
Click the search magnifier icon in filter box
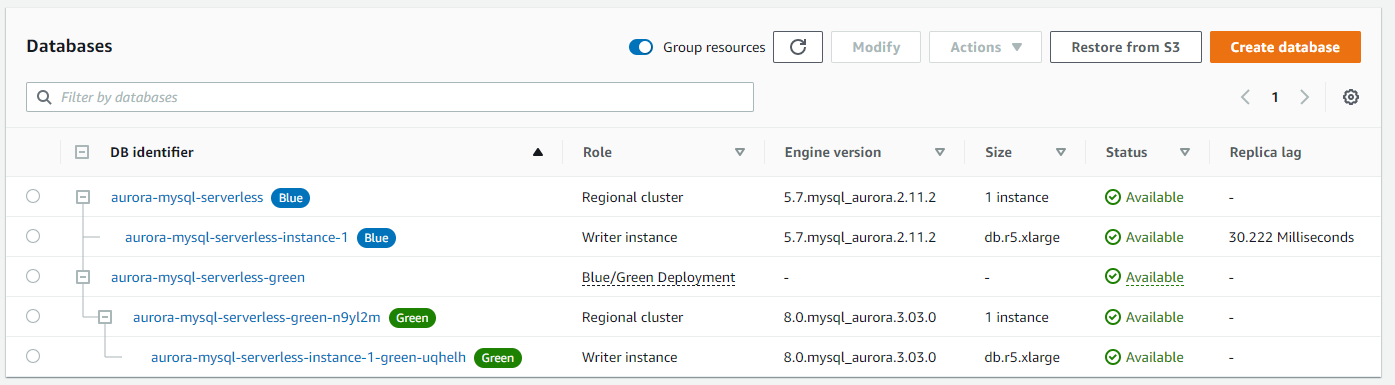click(x=44, y=97)
